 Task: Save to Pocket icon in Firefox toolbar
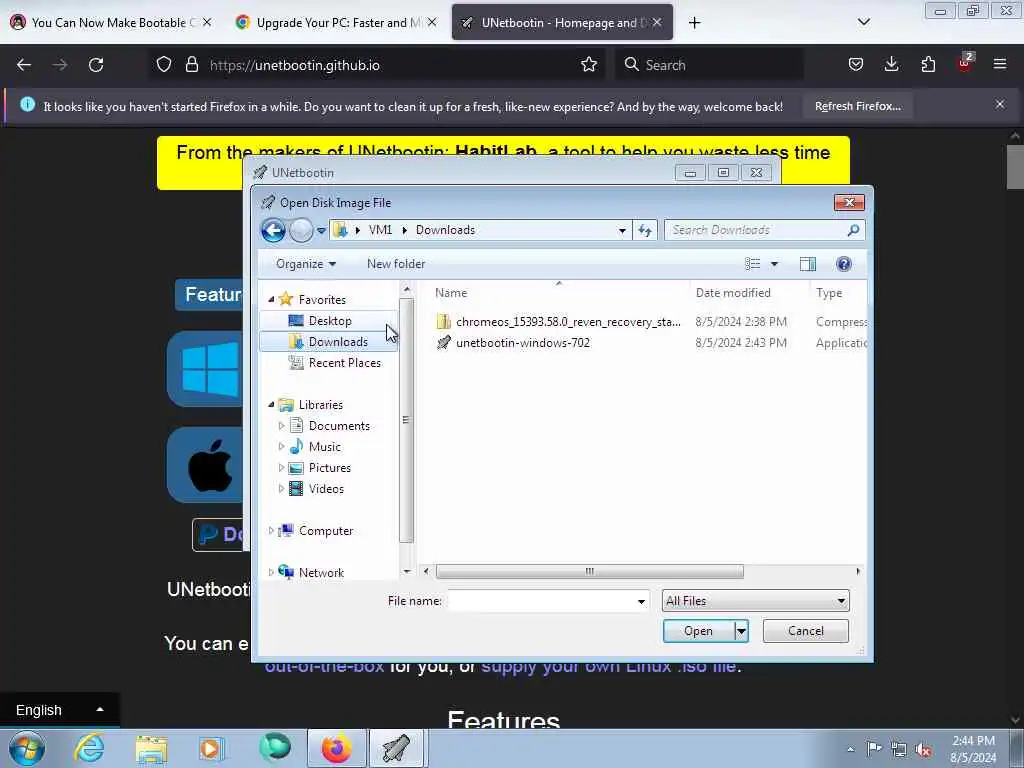[x=856, y=65]
